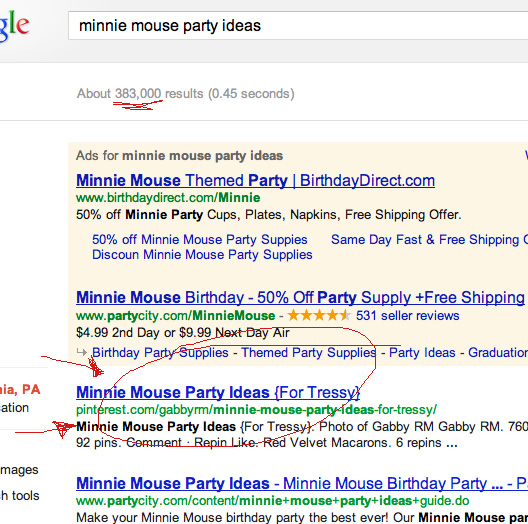Viewport: 528px width, 524px height.
Task: Focus the search box with minnie mouse party ideas
Action: tap(298, 26)
